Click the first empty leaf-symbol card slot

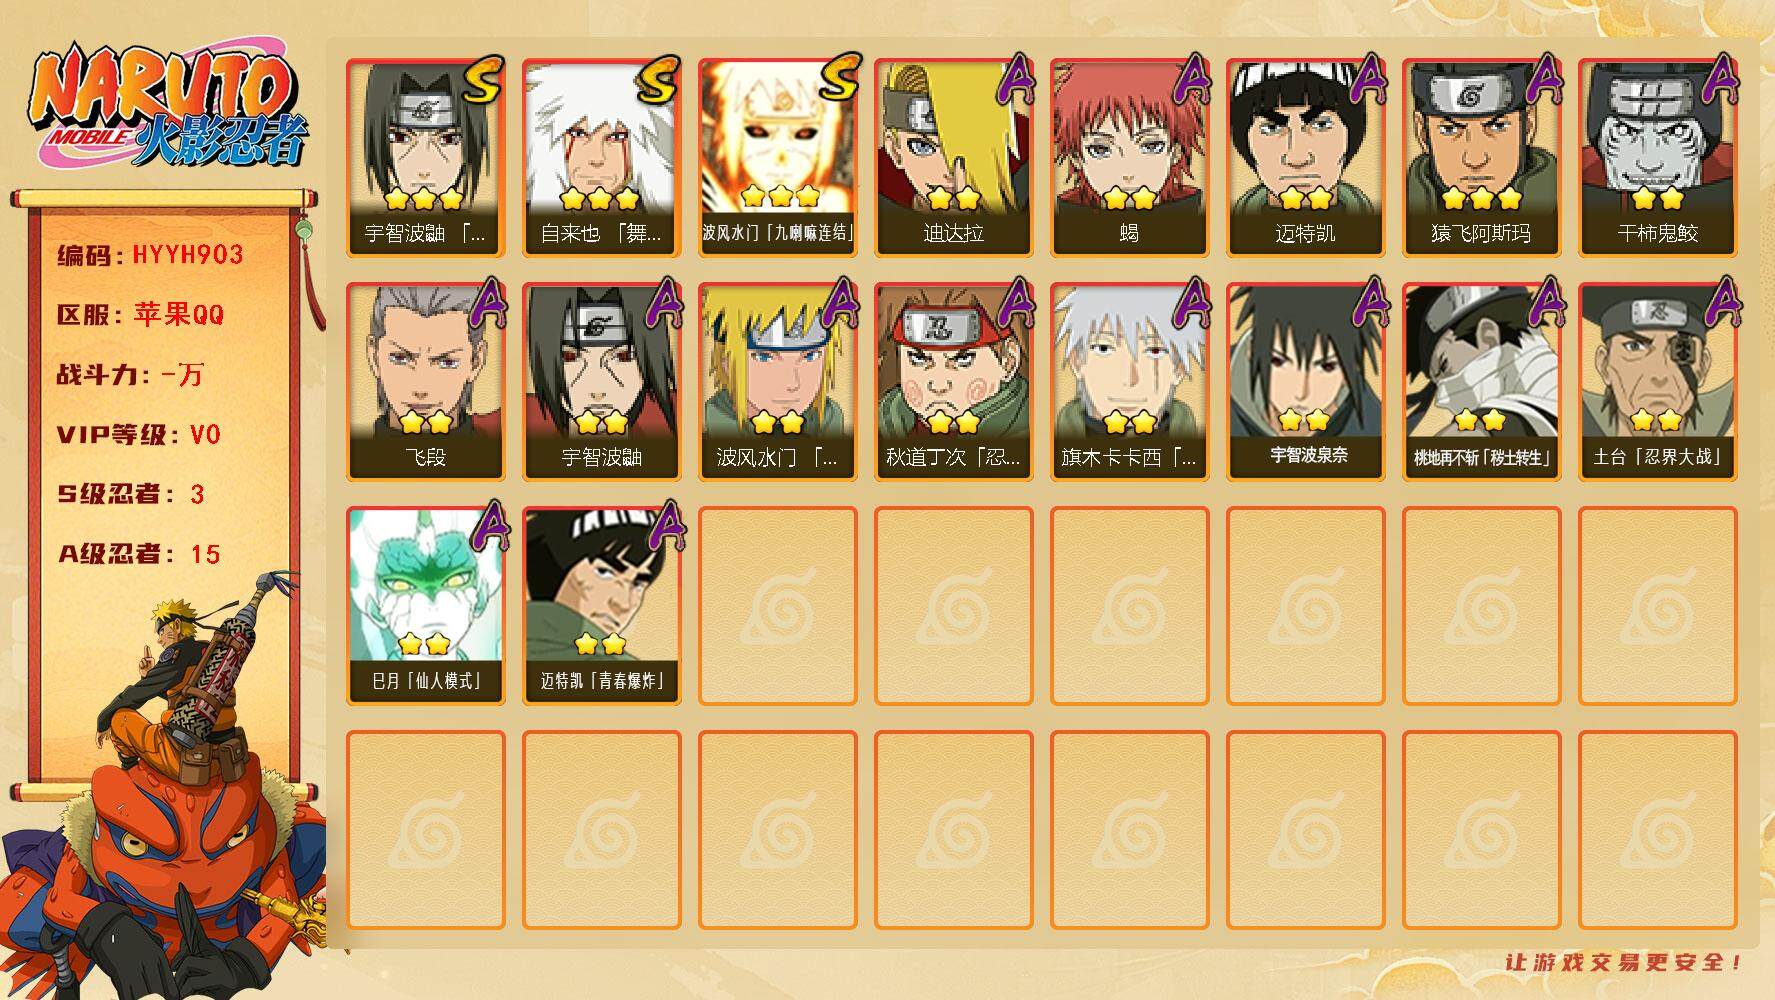coord(777,606)
